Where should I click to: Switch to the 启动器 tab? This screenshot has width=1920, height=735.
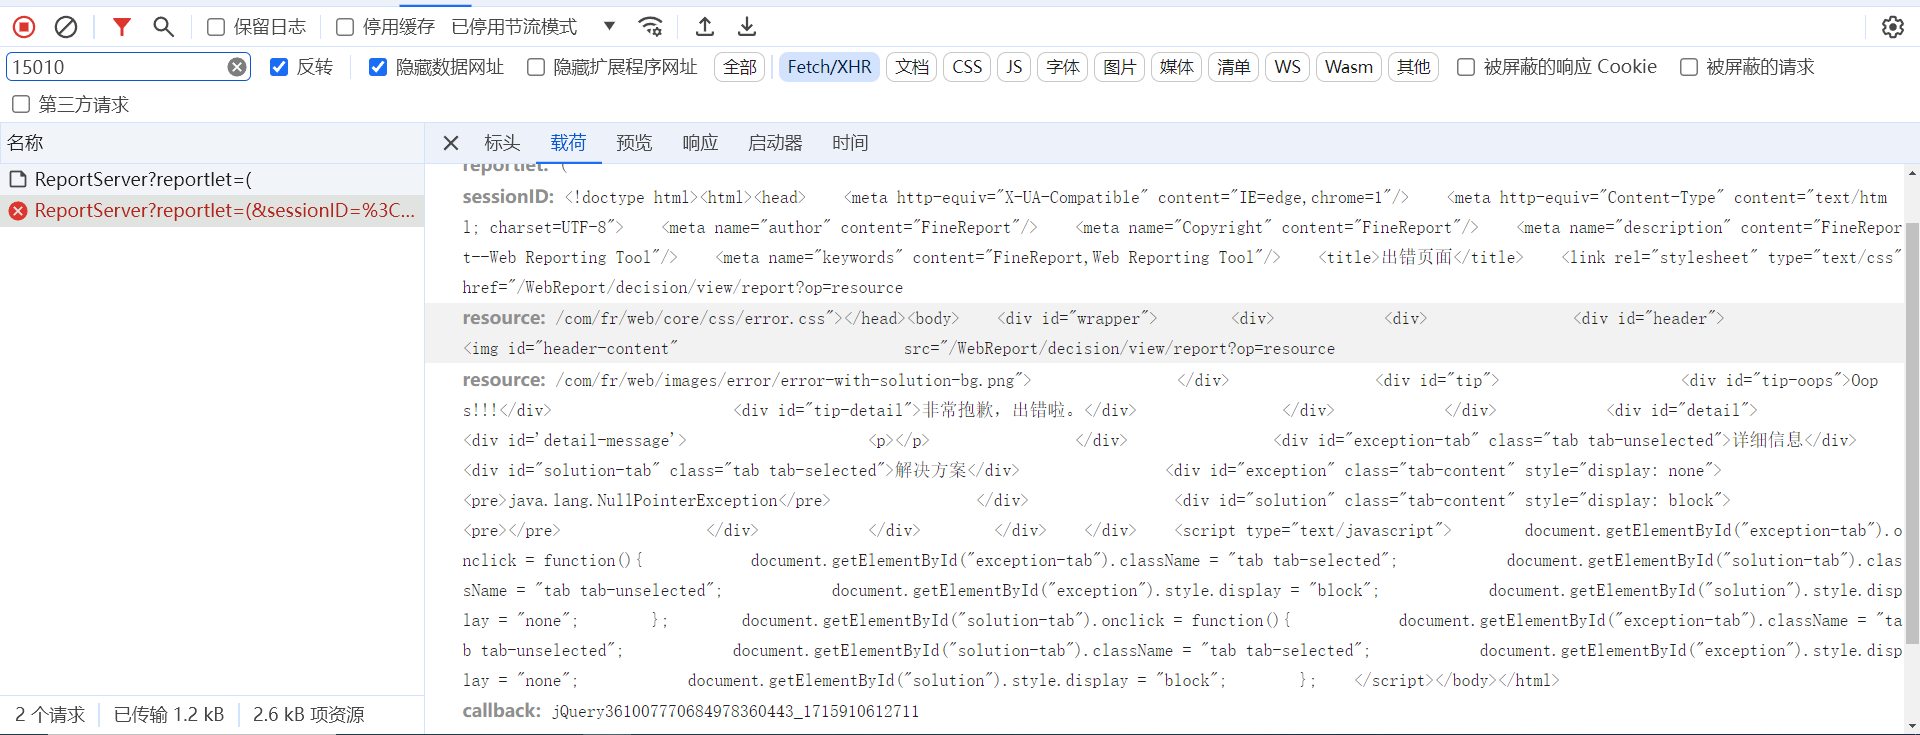[775, 143]
